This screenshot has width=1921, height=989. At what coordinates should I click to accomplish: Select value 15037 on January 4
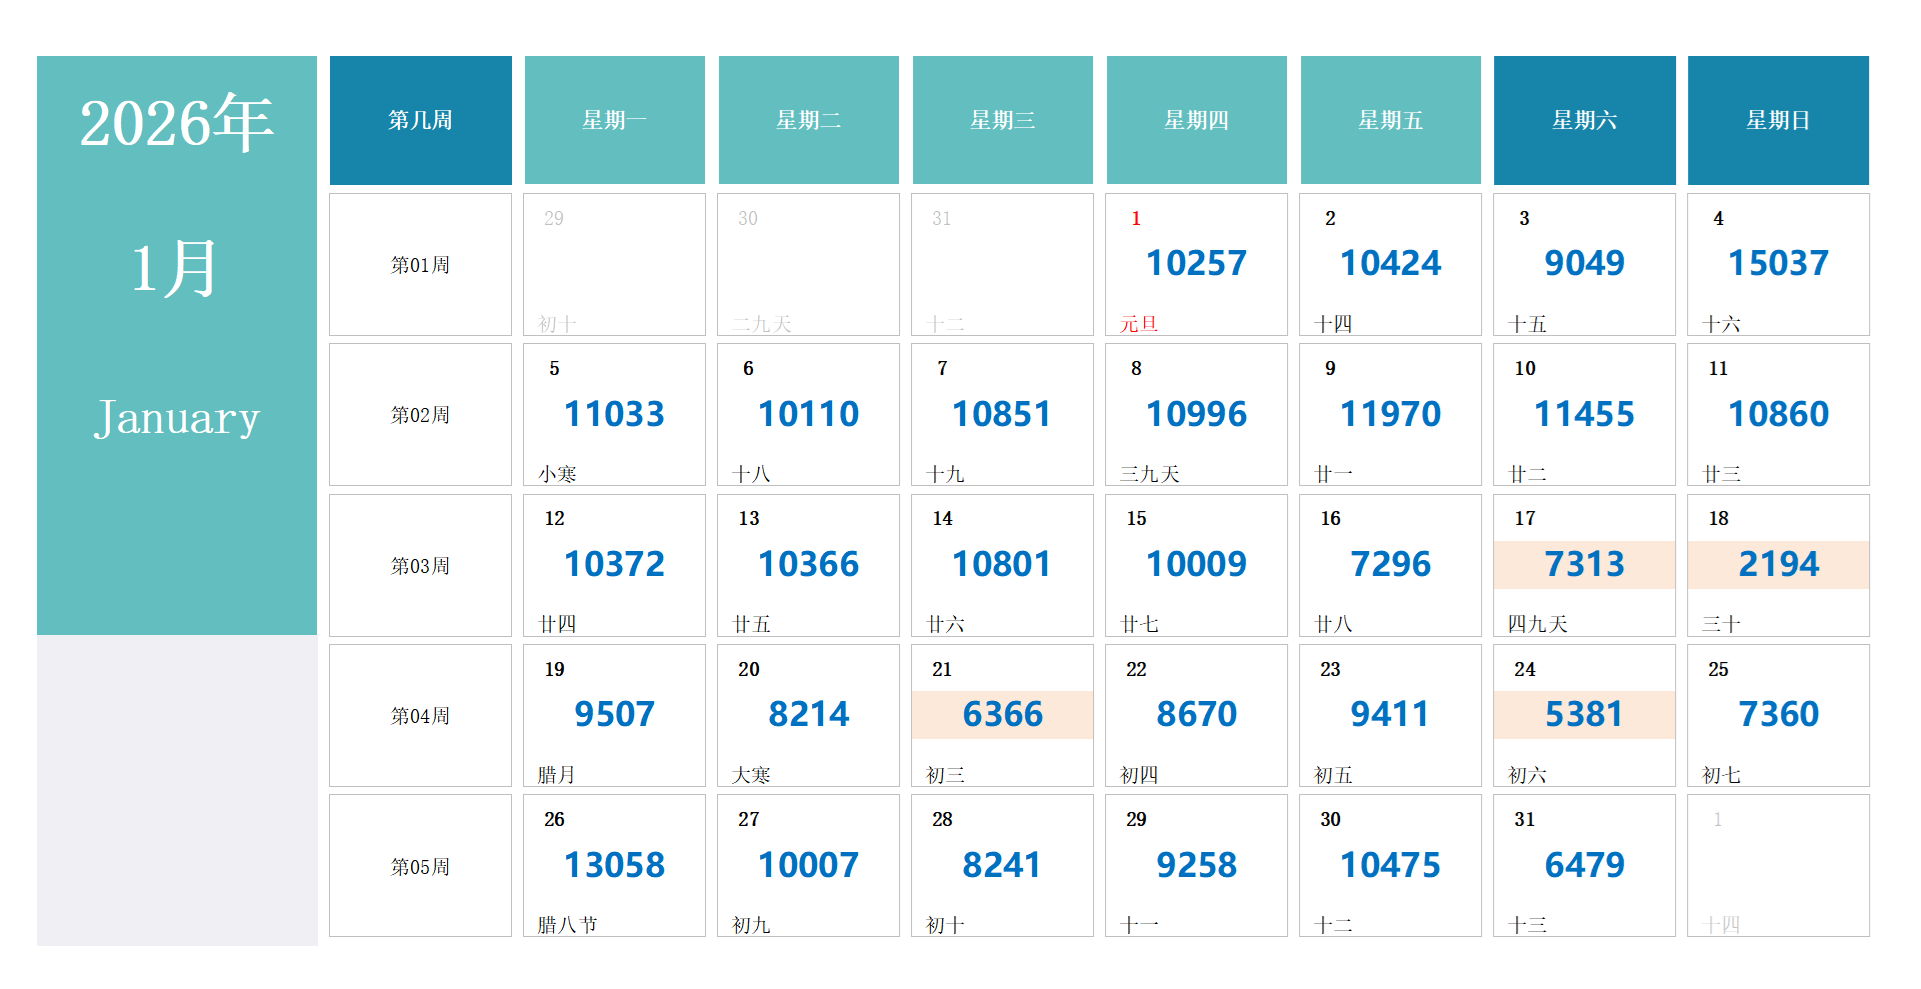[1778, 264]
